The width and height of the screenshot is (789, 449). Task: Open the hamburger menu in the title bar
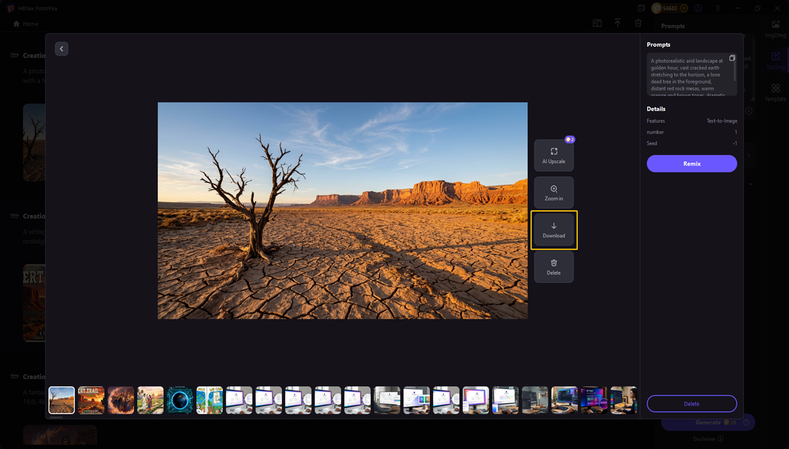tap(716, 8)
